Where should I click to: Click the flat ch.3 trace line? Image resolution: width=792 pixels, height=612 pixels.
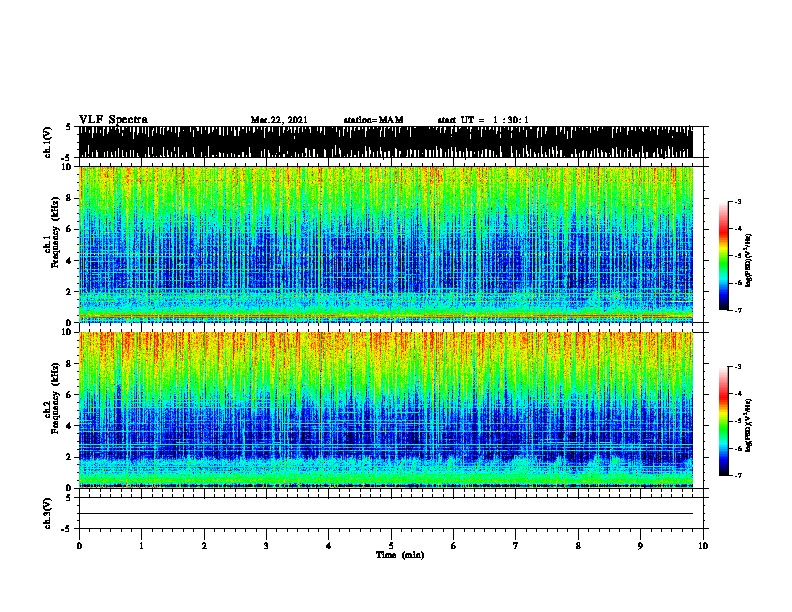pyautogui.click(x=386, y=514)
